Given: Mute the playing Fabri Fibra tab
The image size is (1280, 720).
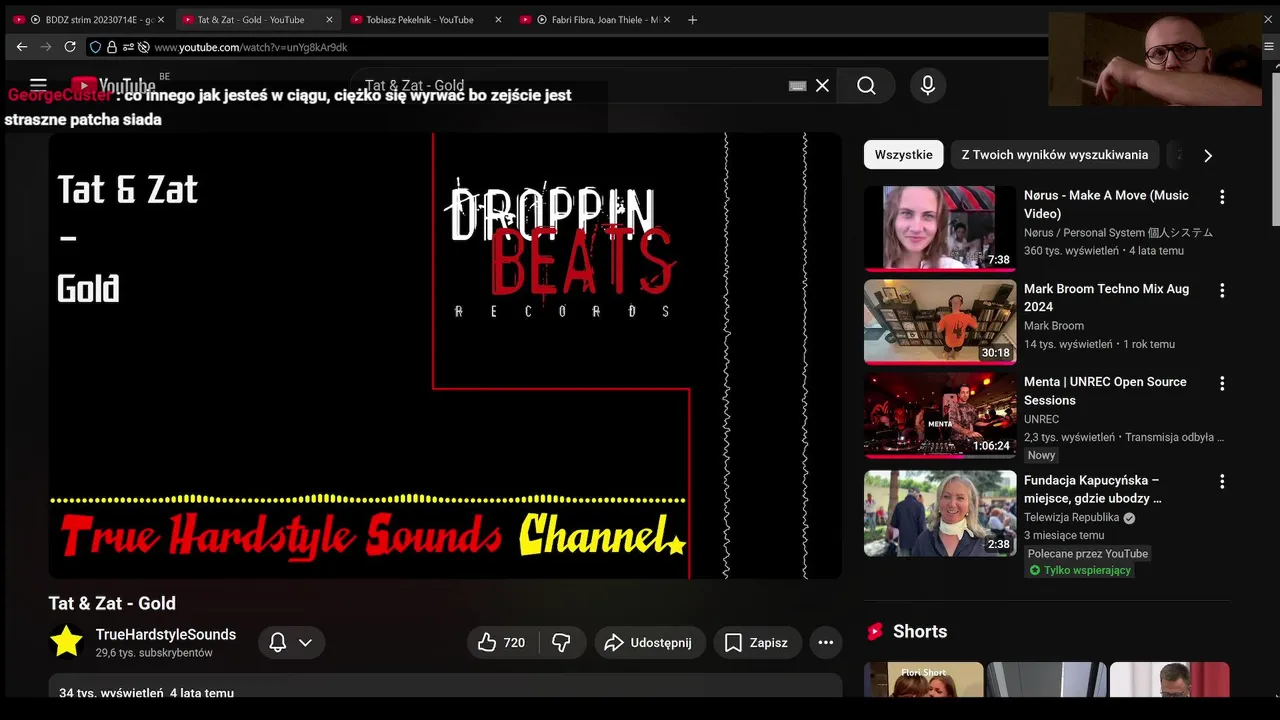Looking at the screenshot, I should 542,19.
